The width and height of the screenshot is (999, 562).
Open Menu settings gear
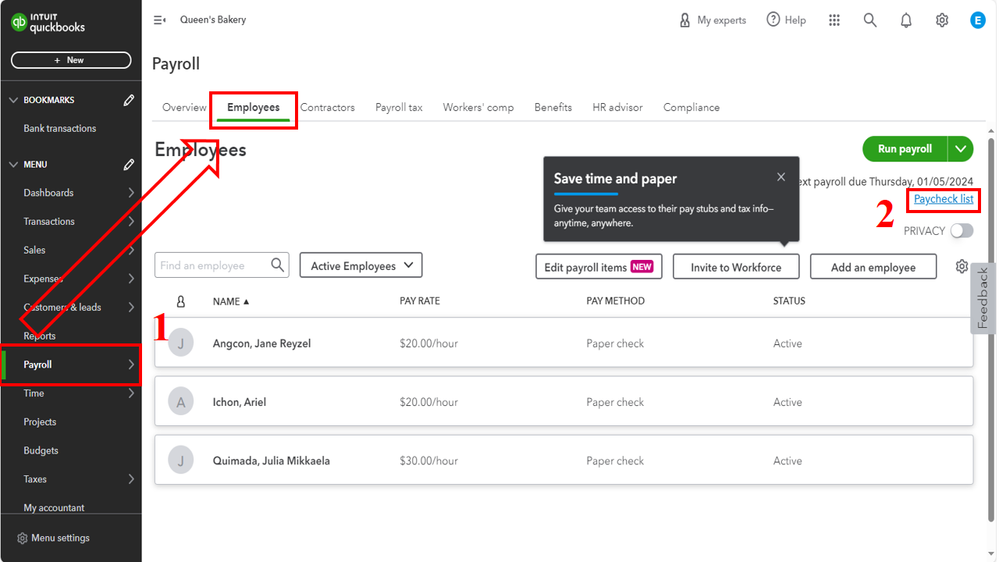tap(22, 538)
